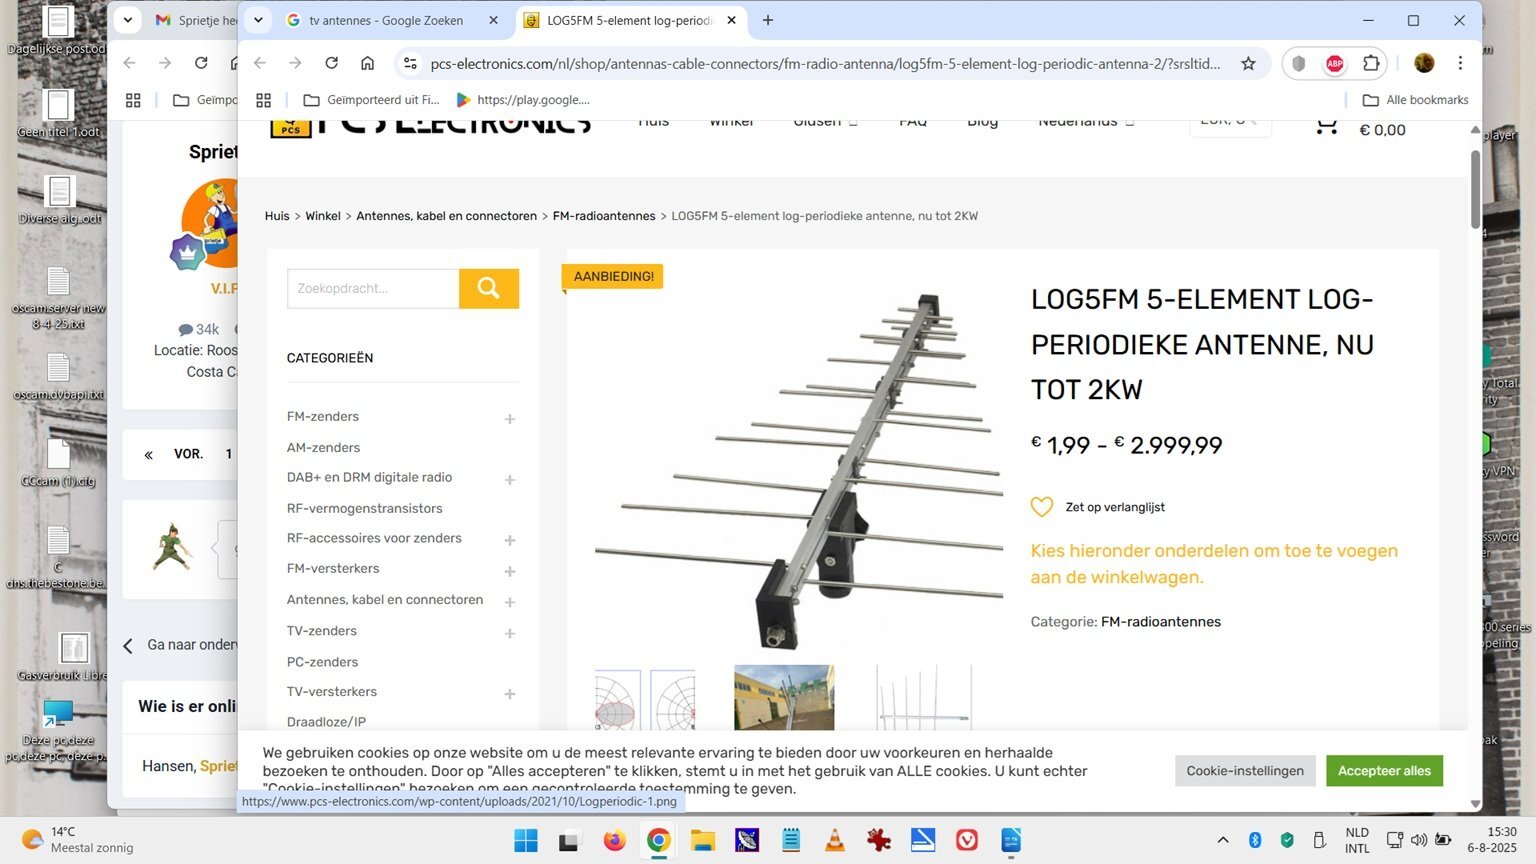Screen dimensions: 1536x864
Task: Open the tab list dropdown arrow
Action: [258, 20]
